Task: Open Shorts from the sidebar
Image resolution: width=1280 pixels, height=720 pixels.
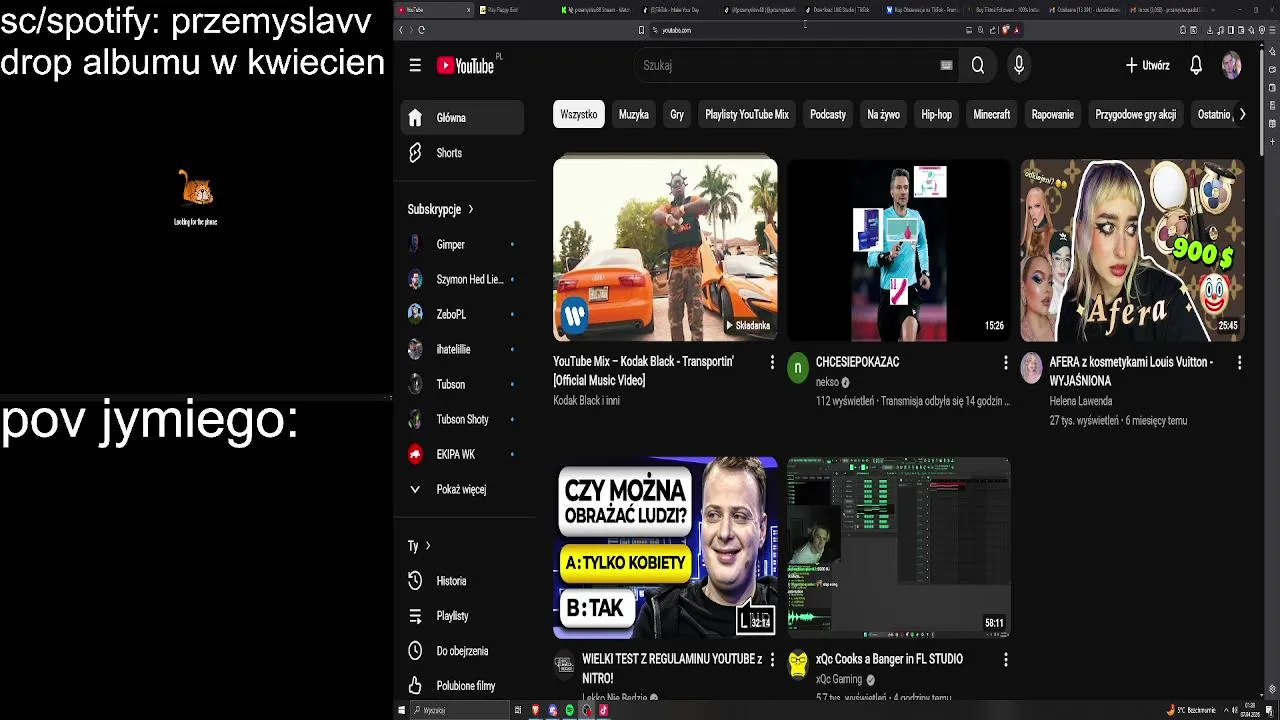Action: tap(462, 153)
